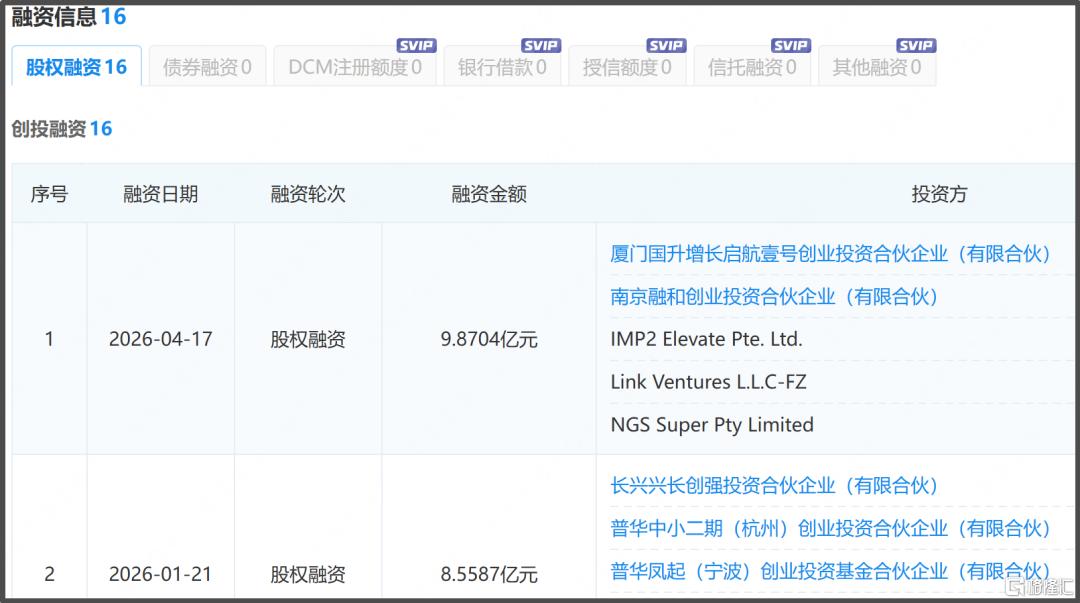This screenshot has height=603, width=1080.
Task: Click the 融资信息 16 page heading
Action: pyautogui.click(x=68, y=16)
